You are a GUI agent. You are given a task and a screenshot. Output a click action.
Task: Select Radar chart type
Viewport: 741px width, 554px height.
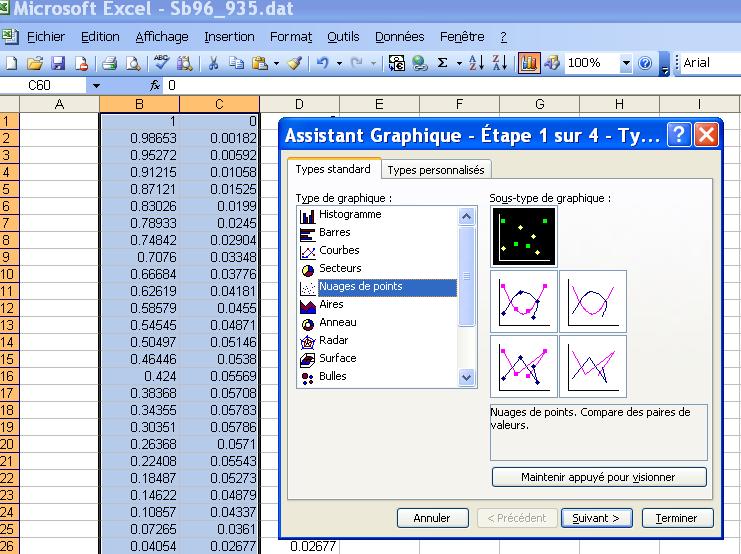tap(377, 340)
